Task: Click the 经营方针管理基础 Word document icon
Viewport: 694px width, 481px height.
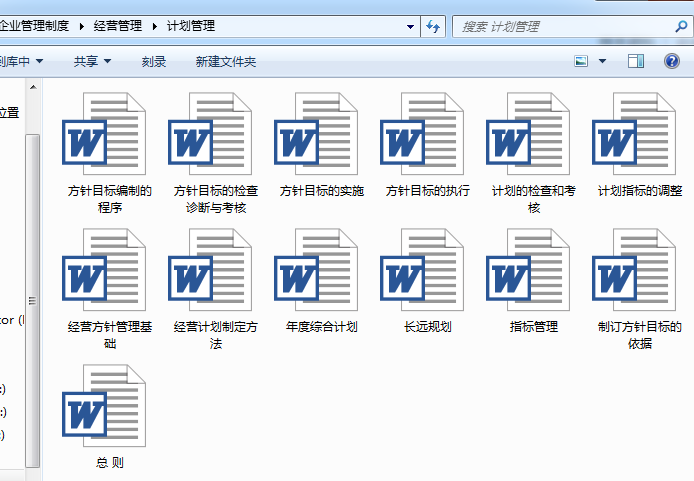Action: click(x=104, y=269)
